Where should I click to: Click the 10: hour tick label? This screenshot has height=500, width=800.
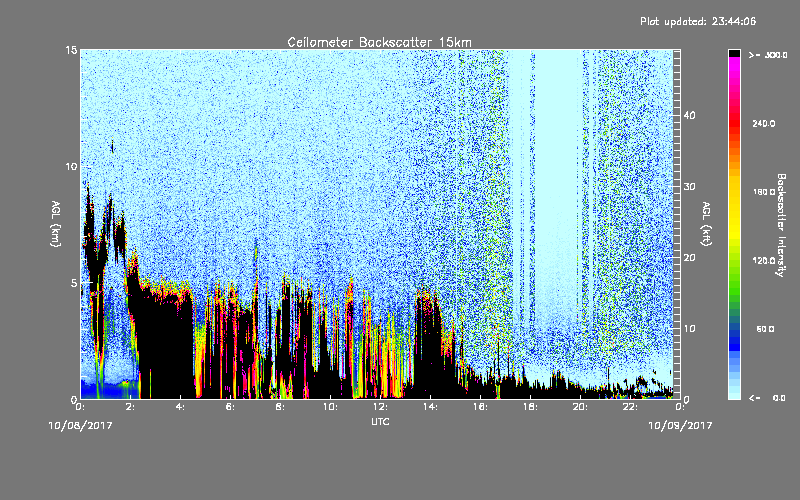[330, 407]
